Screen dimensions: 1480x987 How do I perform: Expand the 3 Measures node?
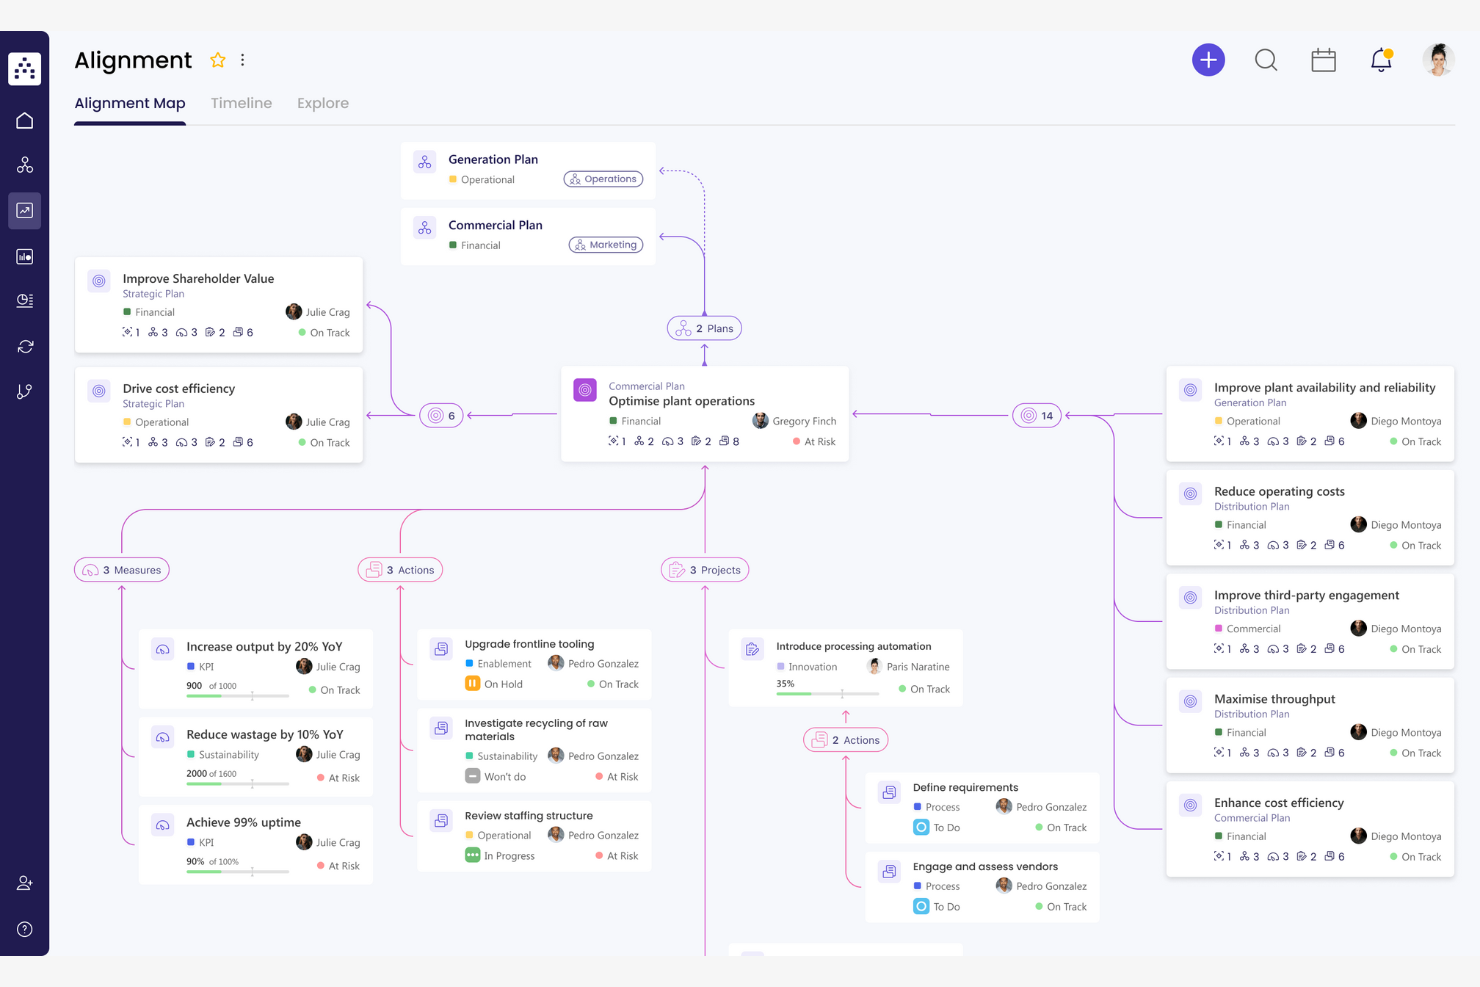[121, 569]
